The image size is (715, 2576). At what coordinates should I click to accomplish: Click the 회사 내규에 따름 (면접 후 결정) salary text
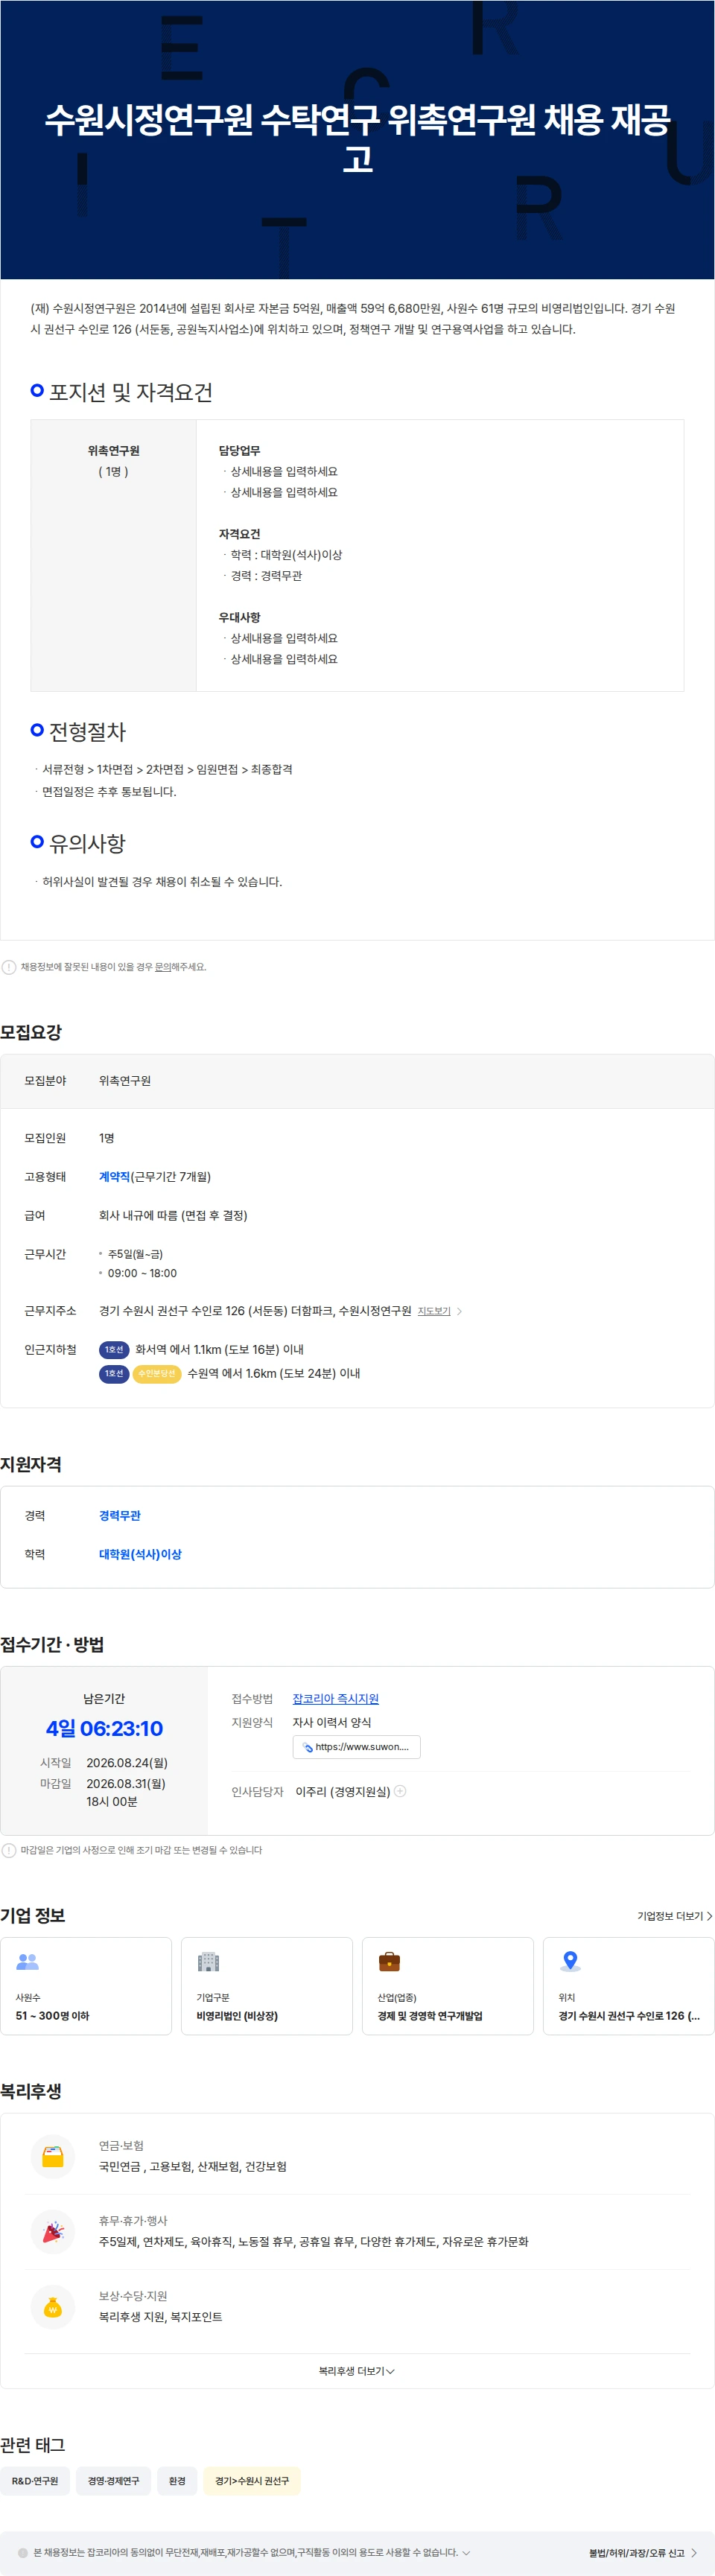173,1216
